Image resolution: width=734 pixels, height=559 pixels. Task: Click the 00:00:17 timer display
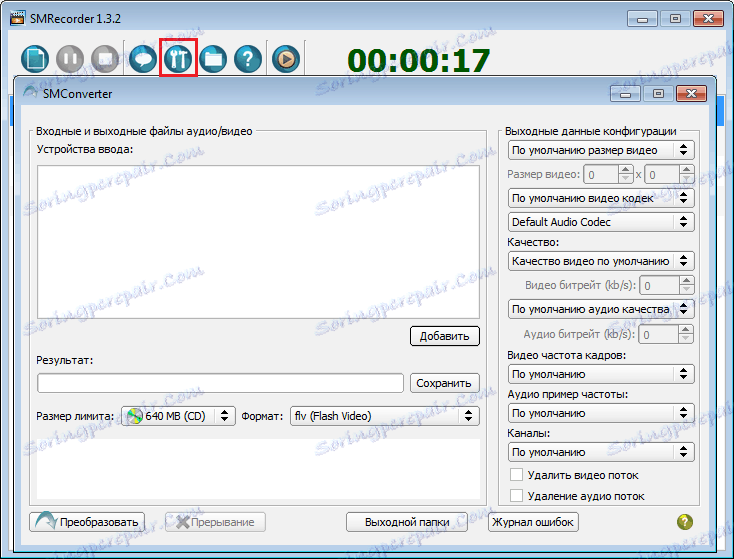418,61
